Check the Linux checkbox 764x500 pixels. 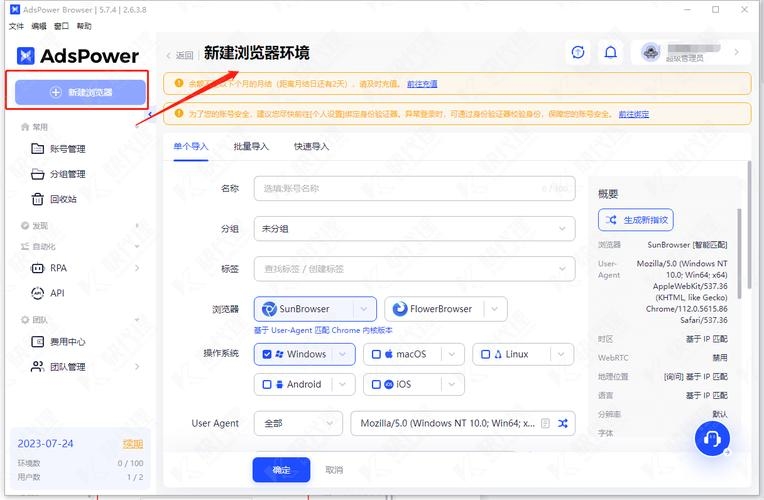(485, 354)
